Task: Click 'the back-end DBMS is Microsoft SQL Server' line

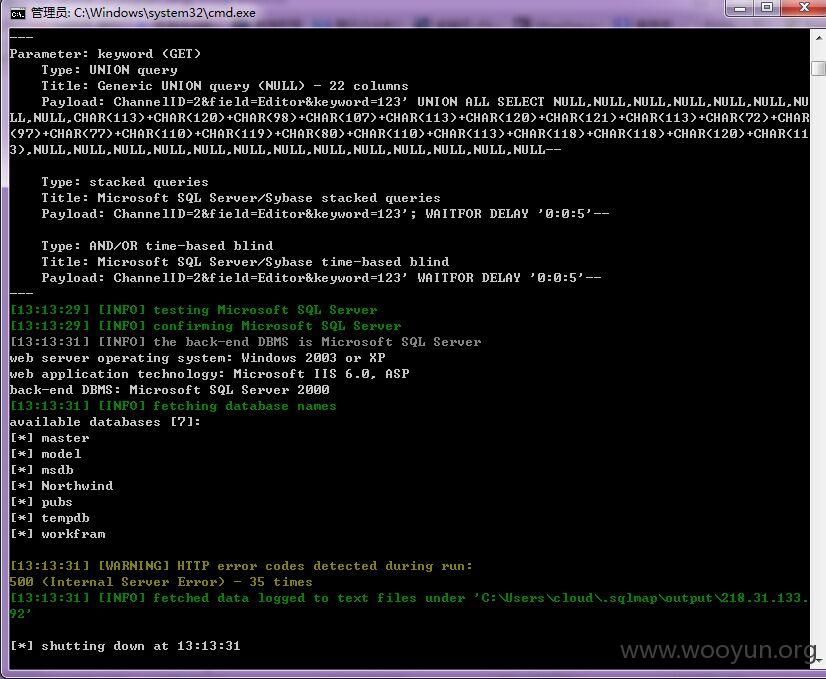Action: (x=245, y=342)
